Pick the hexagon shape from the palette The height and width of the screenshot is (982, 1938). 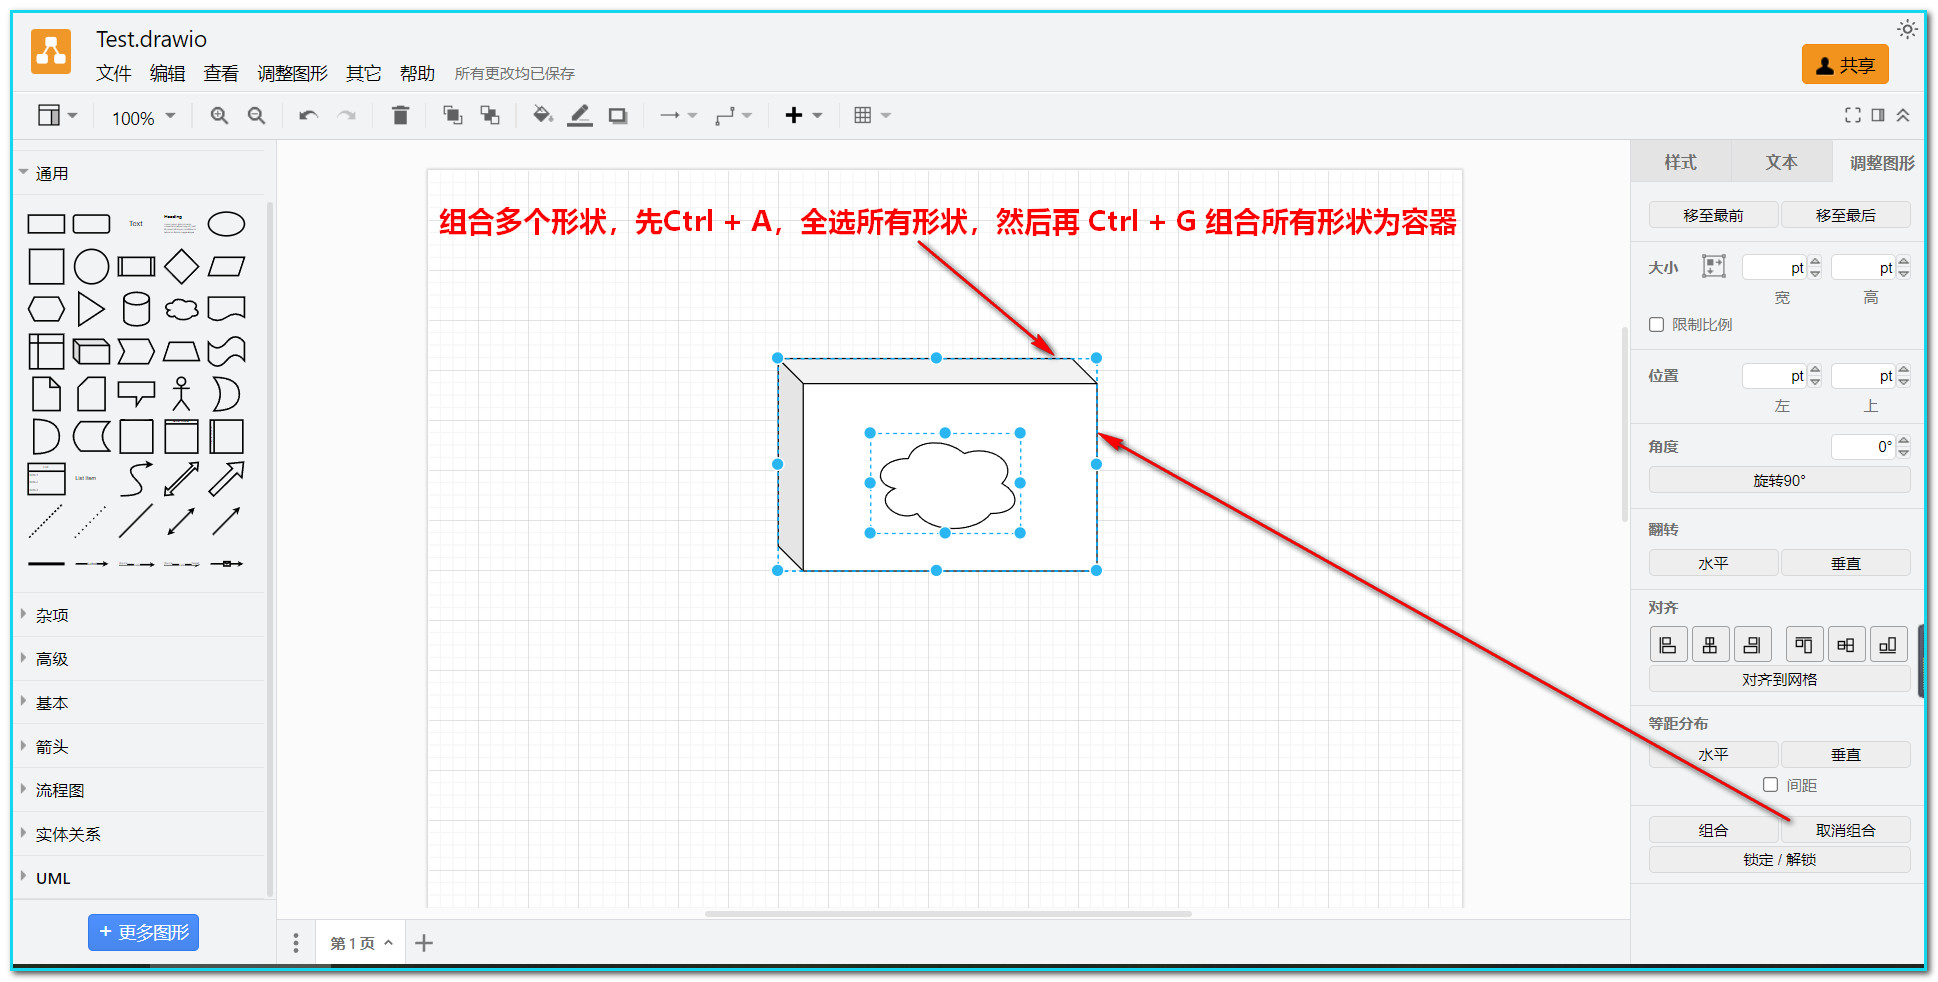[x=46, y=309]
